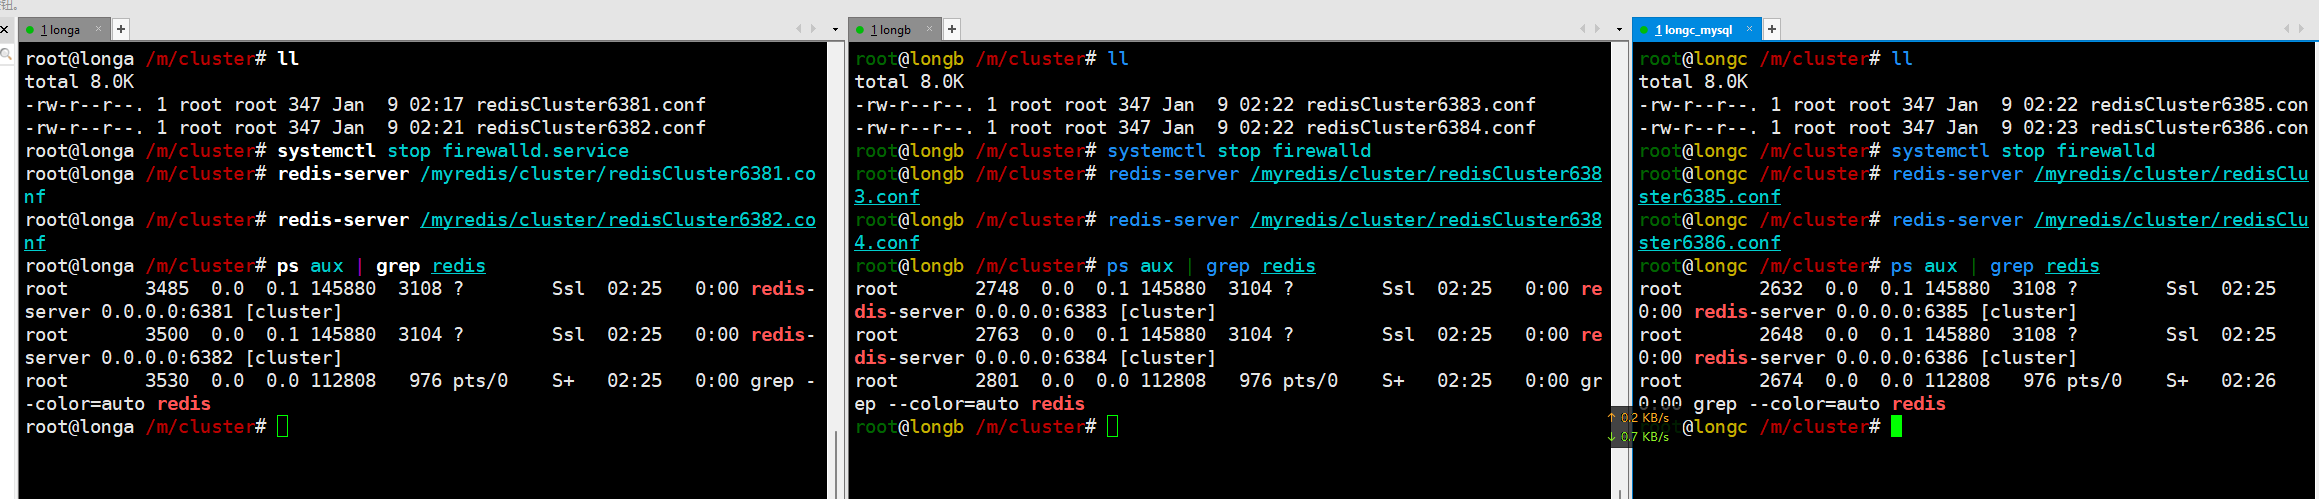
Task: Click PID 3485 in longa process list
Action: click(x=167, y=289)
